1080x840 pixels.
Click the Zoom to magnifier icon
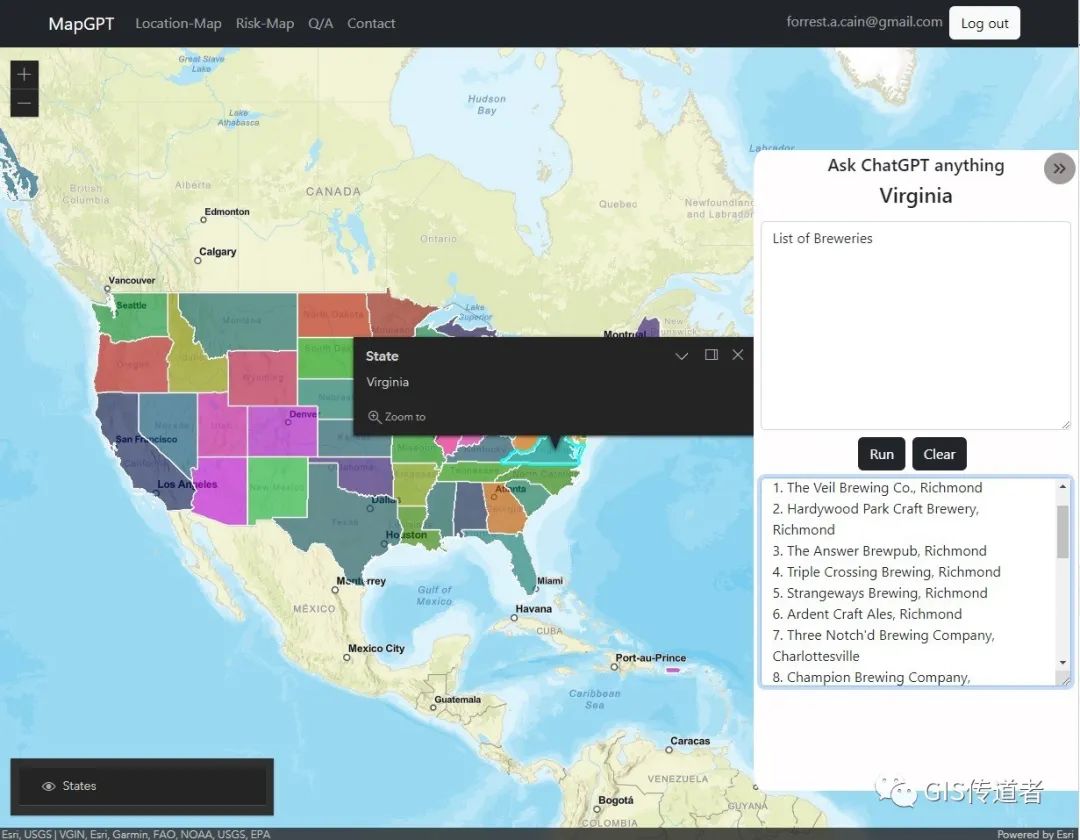tap(374, 417)
